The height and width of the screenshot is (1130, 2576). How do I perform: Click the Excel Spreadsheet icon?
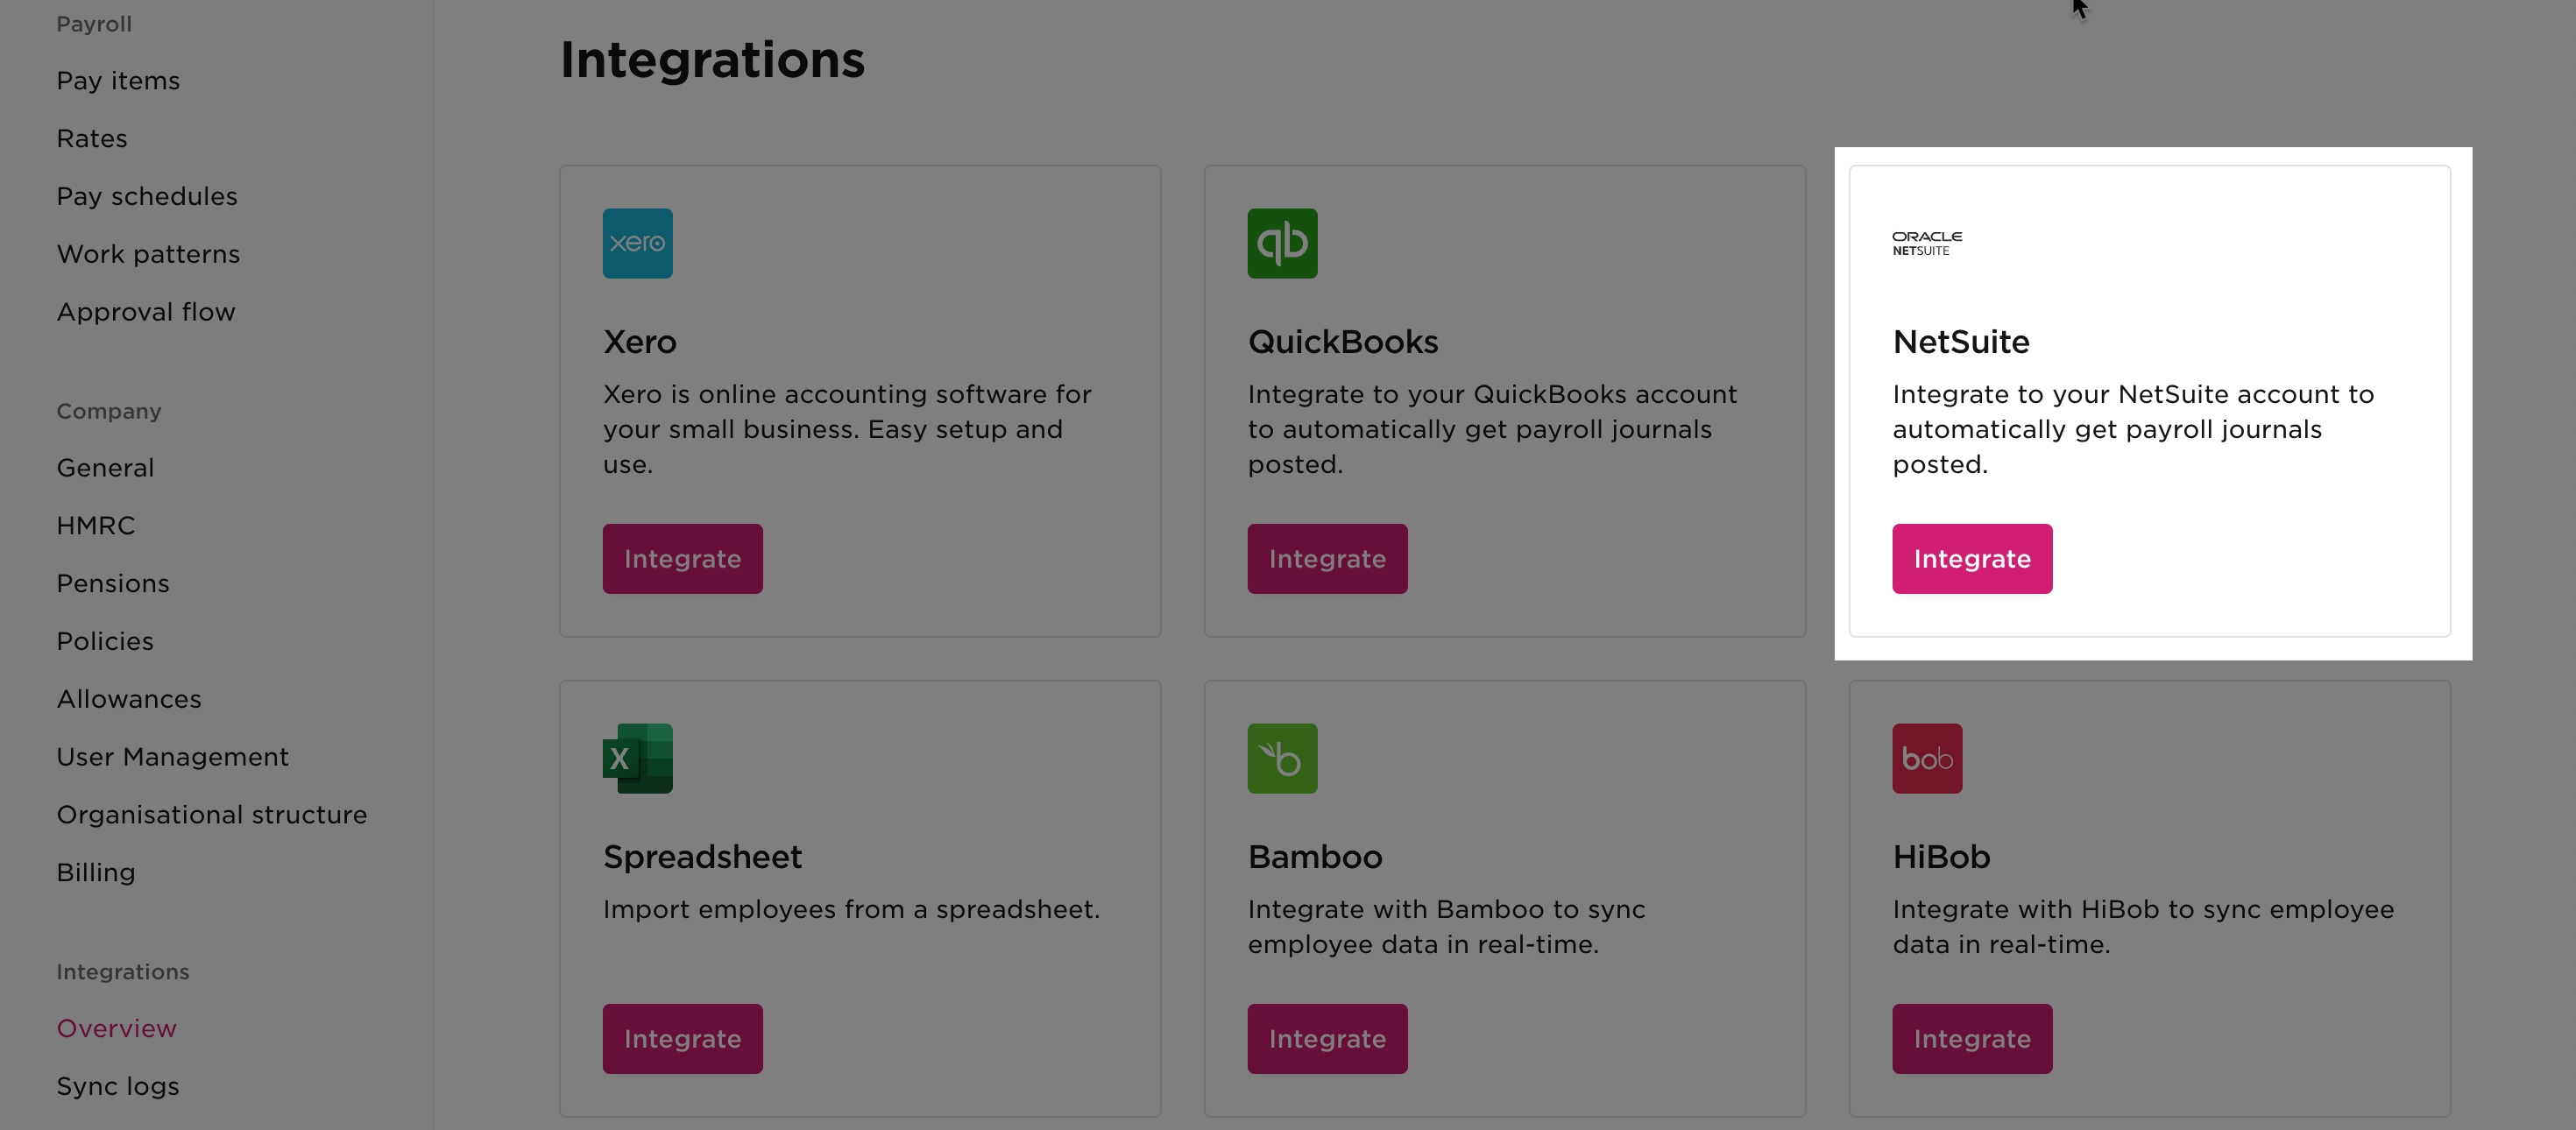pyautogui.click(x=637, y=757)
